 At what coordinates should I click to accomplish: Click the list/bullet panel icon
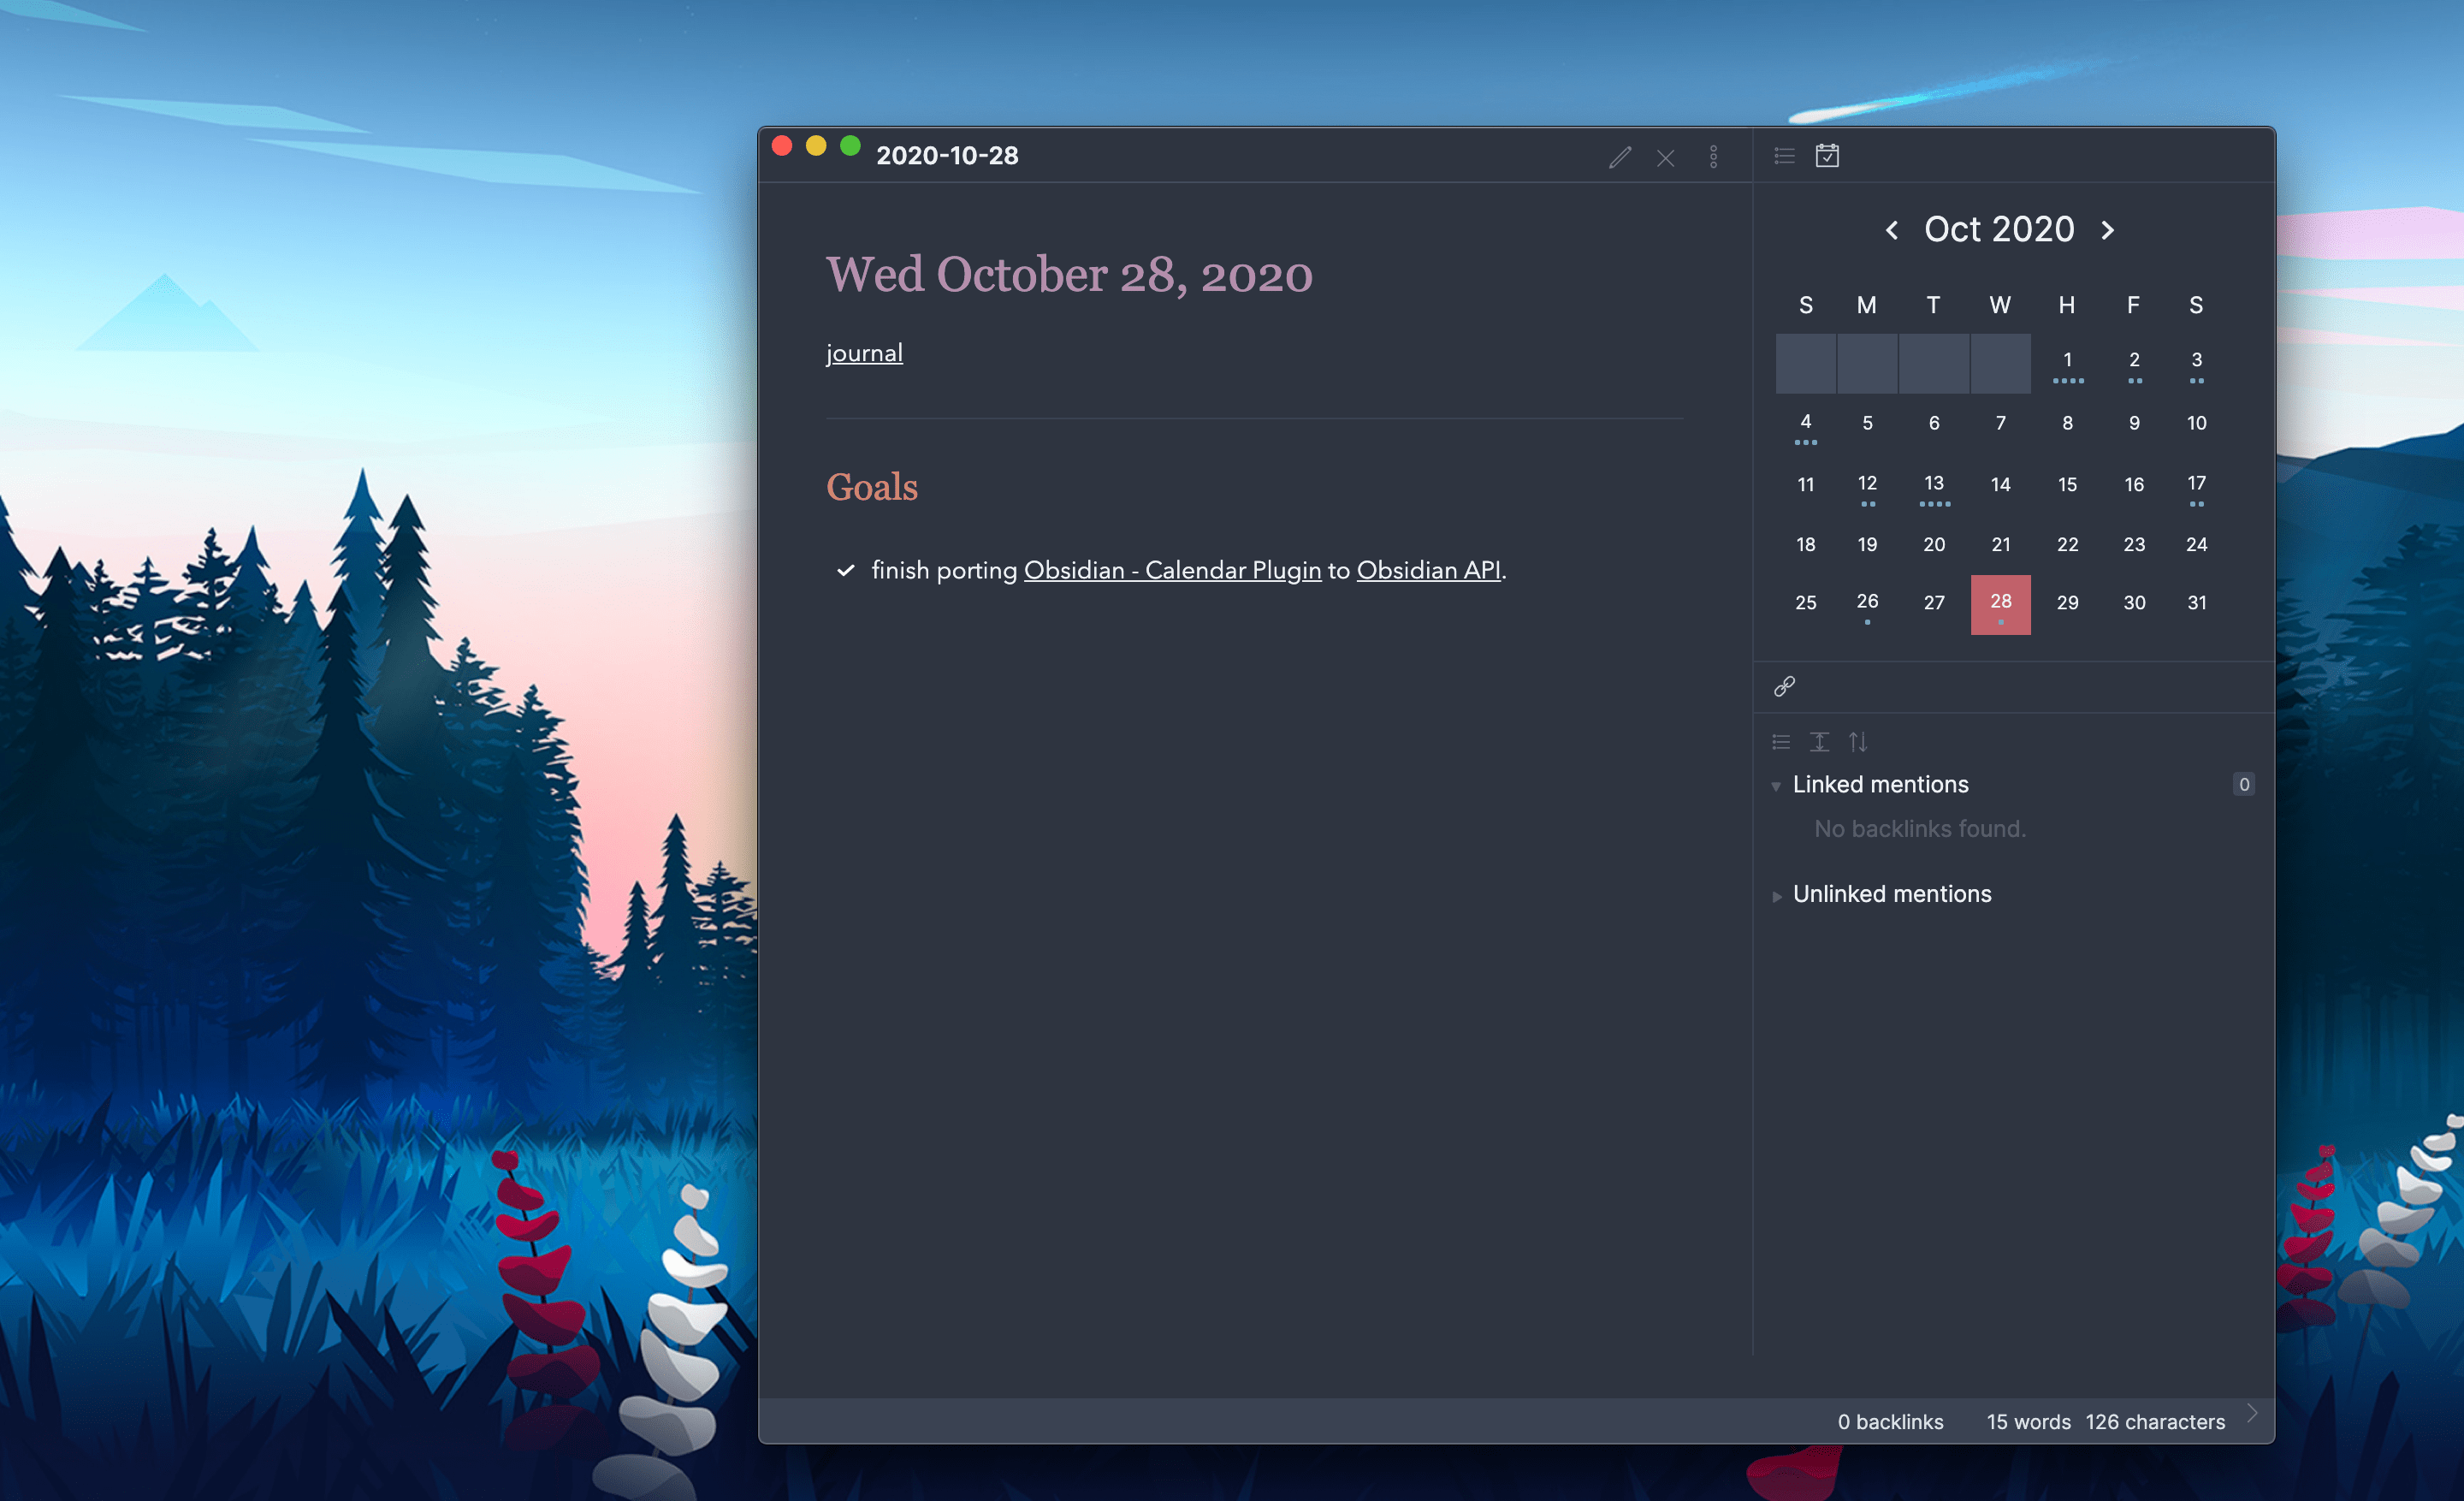[x=1785, y=155]
